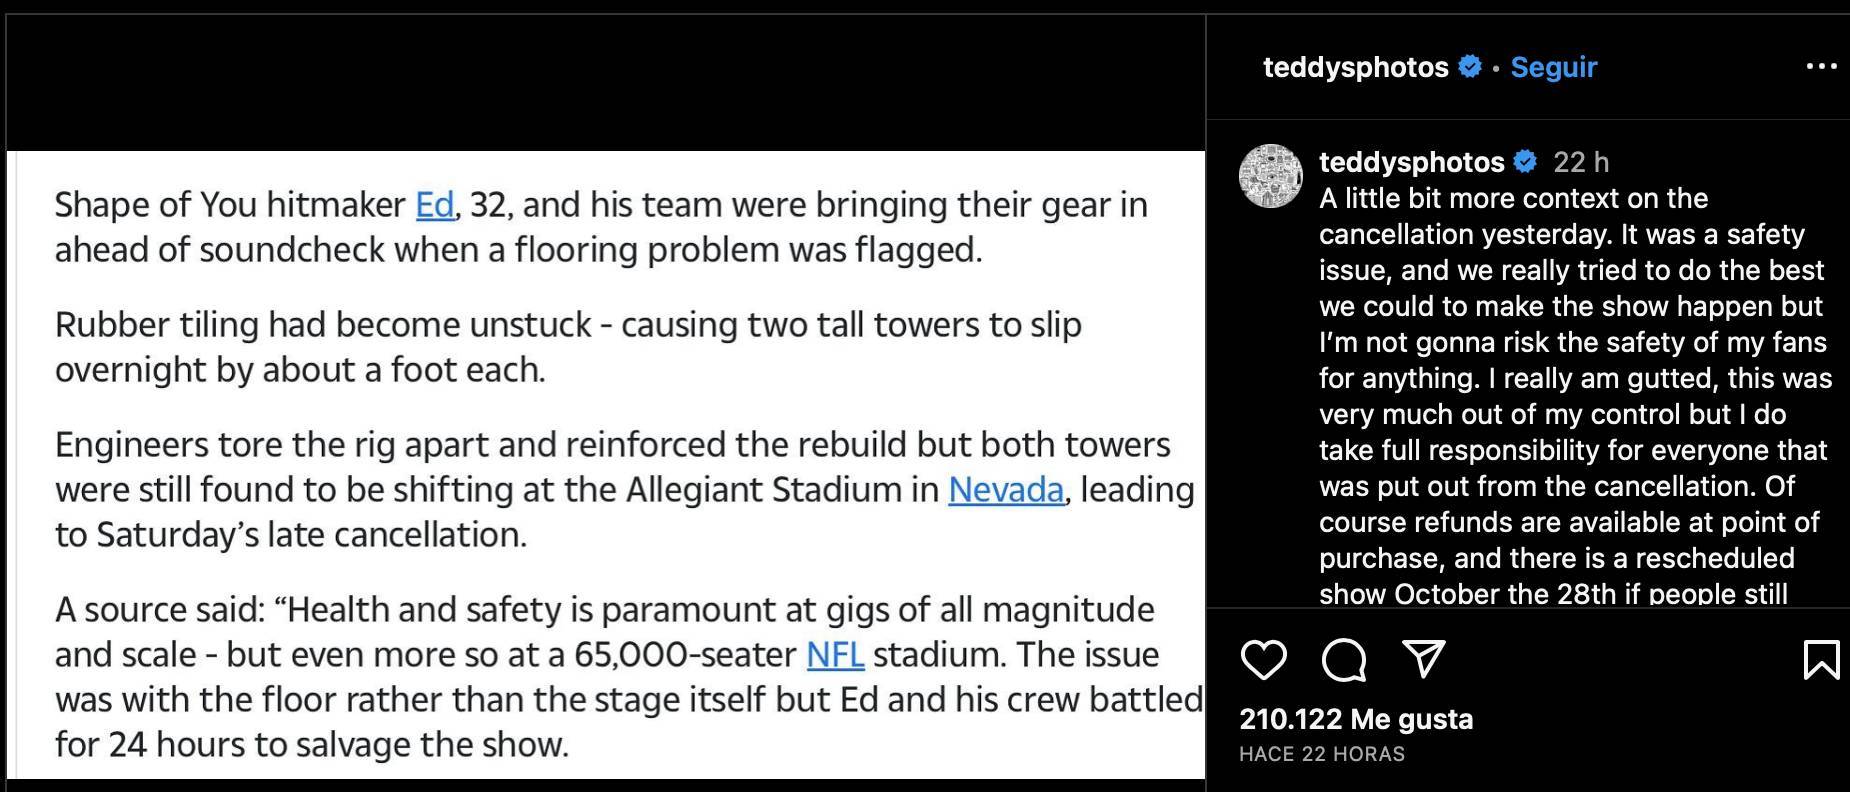
Task: Click the 'A source said' quote paragraph
Action: click(627, 677)
